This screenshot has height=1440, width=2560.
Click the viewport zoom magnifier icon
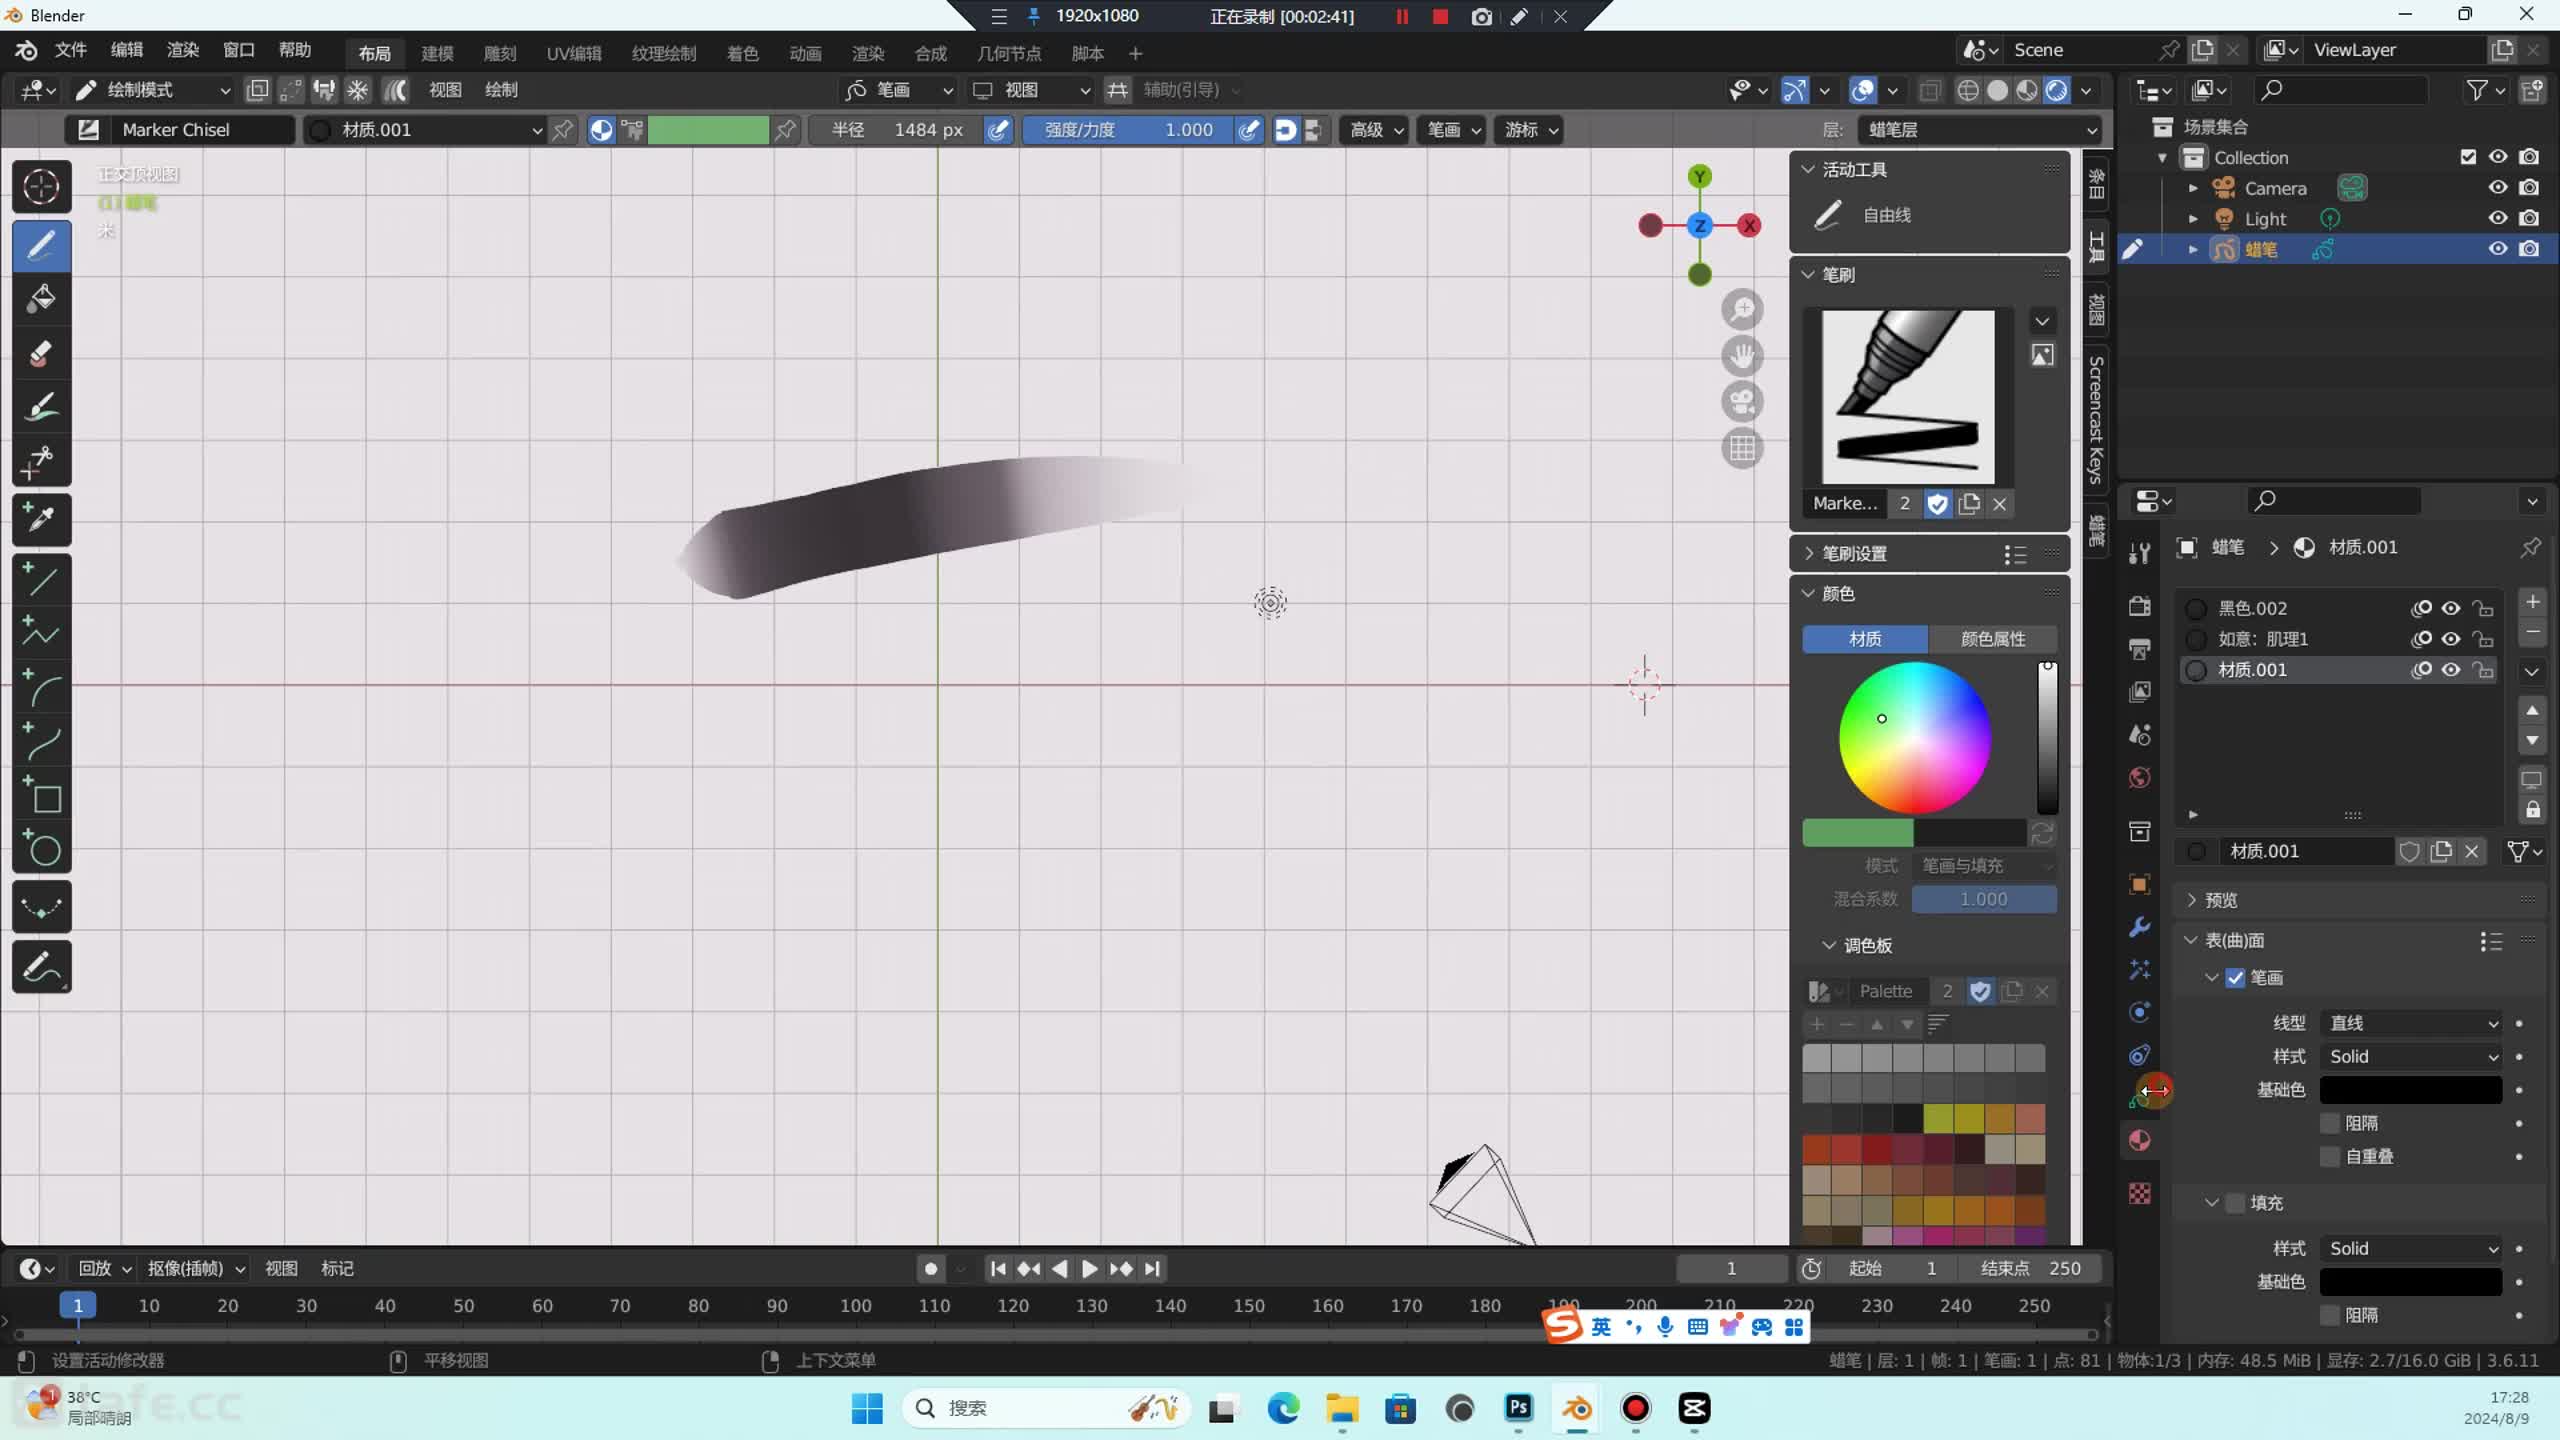[x=1742, y=310]
